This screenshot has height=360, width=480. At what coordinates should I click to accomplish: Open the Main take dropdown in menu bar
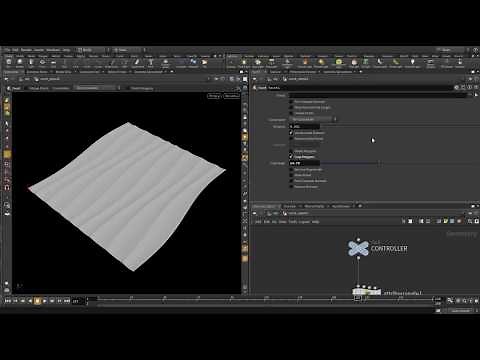128,50
